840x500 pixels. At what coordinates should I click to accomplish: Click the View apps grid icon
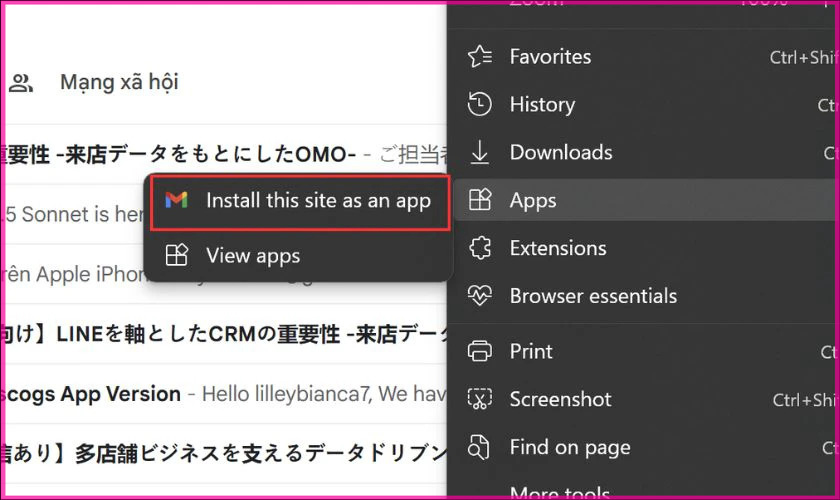pyautogui.click(x=176, y=255)
